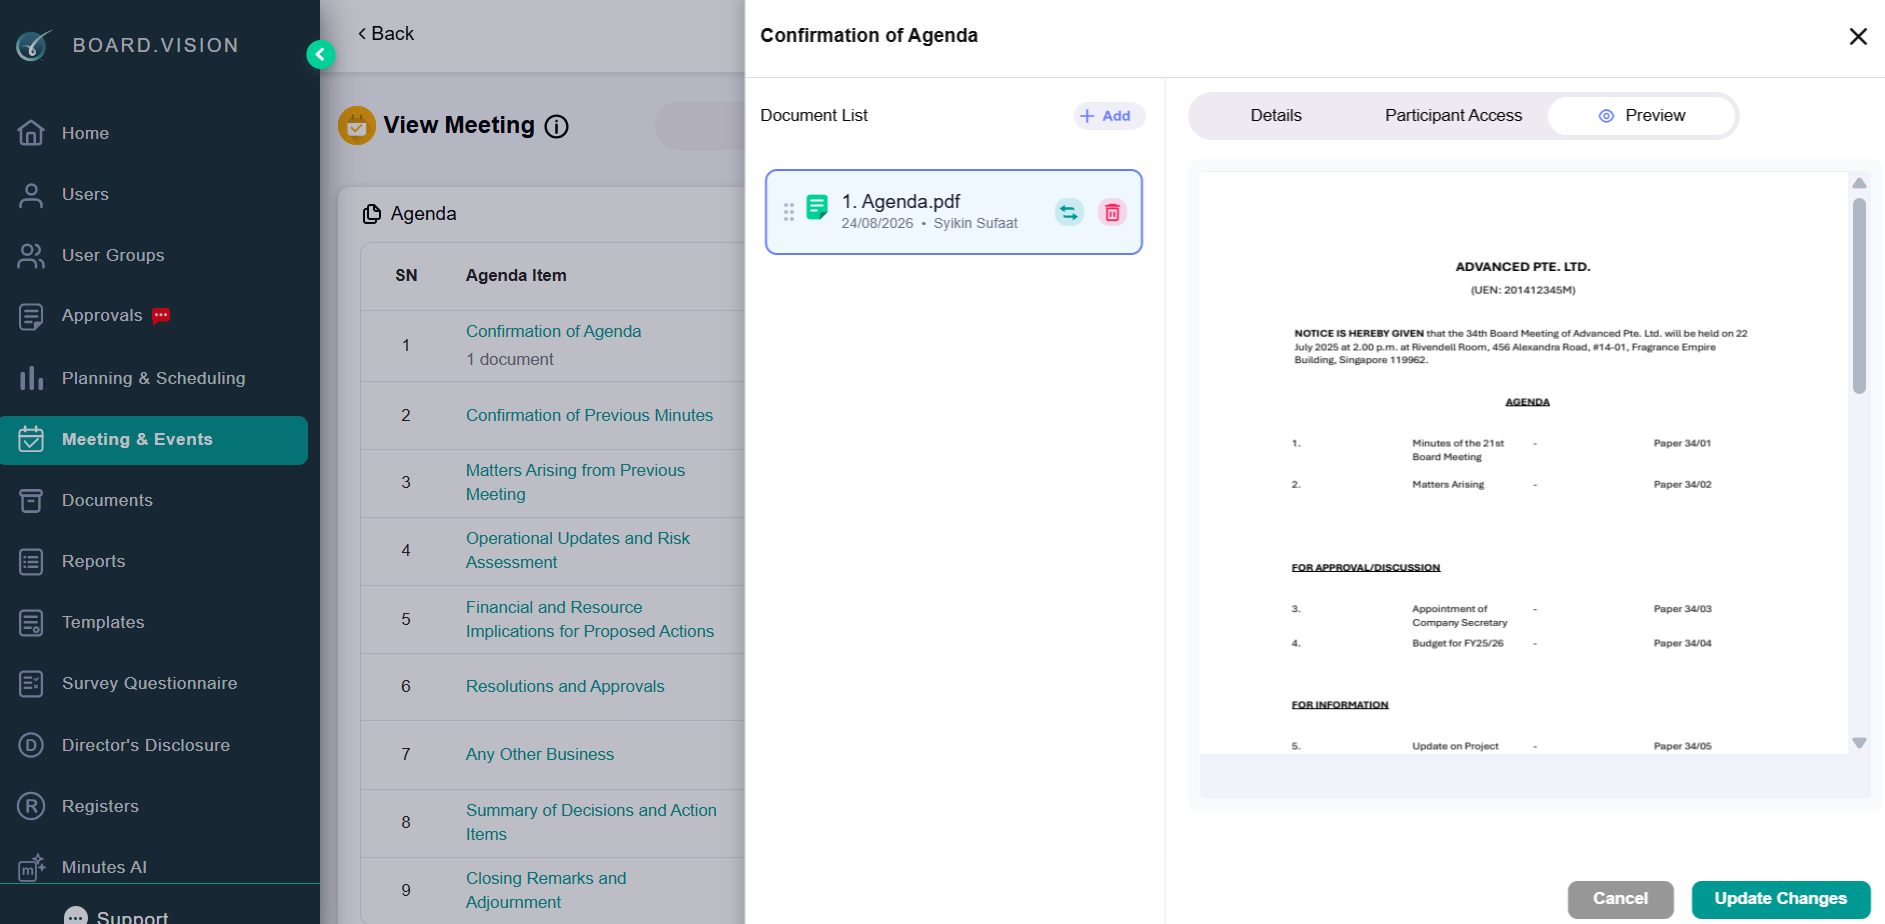1885x924 pixels.
Task: Delete Agenda.pdf using the red trash icon
Action: pyautogui.click(x=1112, y=212)
